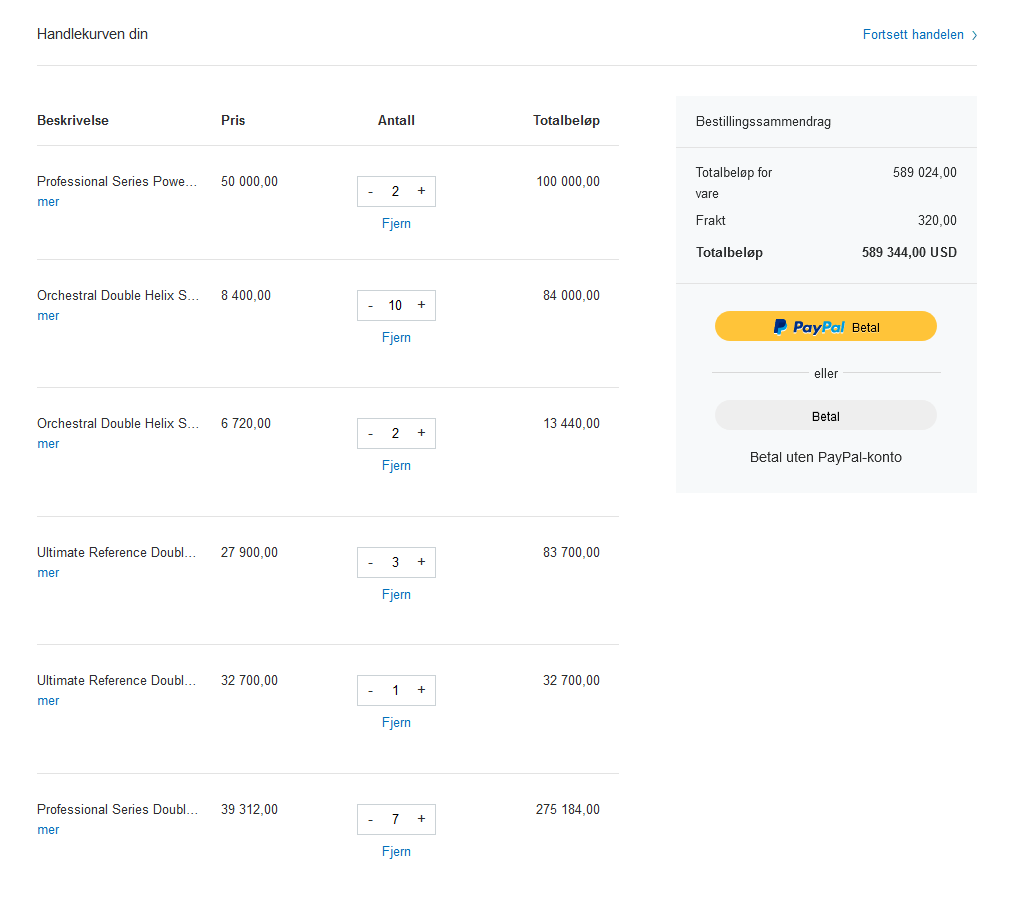Select the quantity field showing 3
The image size is (1009, 898).
point(395,562)
